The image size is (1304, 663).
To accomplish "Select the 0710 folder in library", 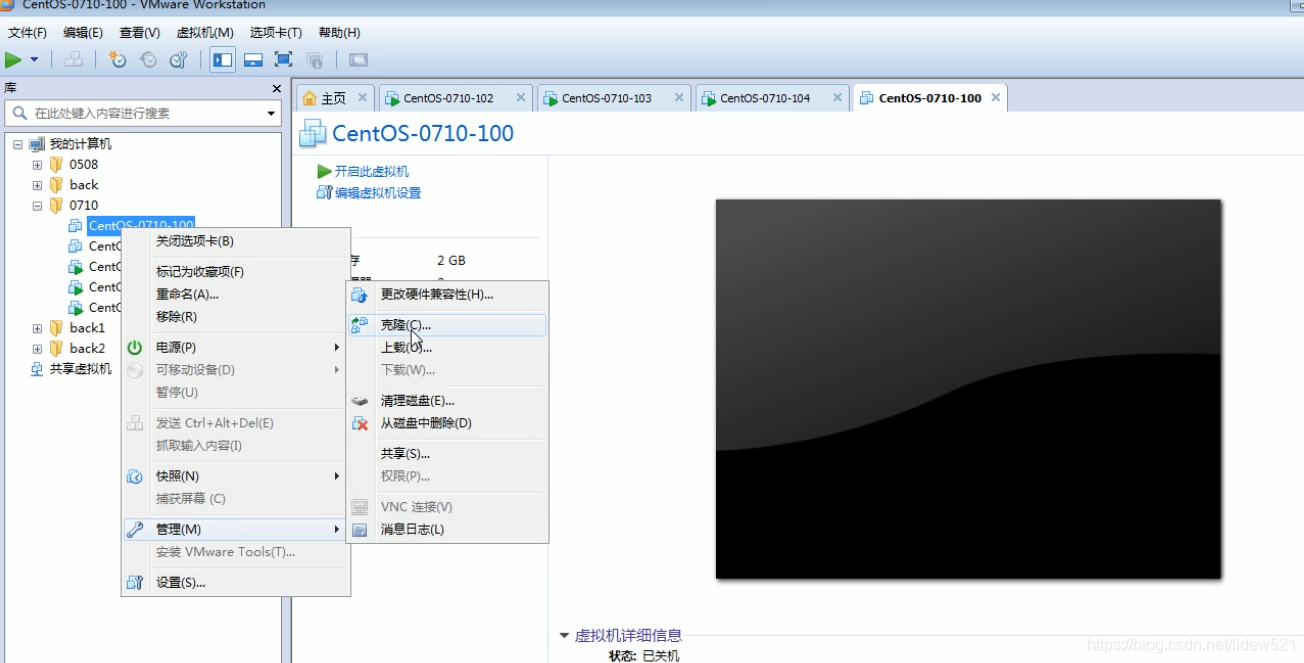I will tap(83, 205).
